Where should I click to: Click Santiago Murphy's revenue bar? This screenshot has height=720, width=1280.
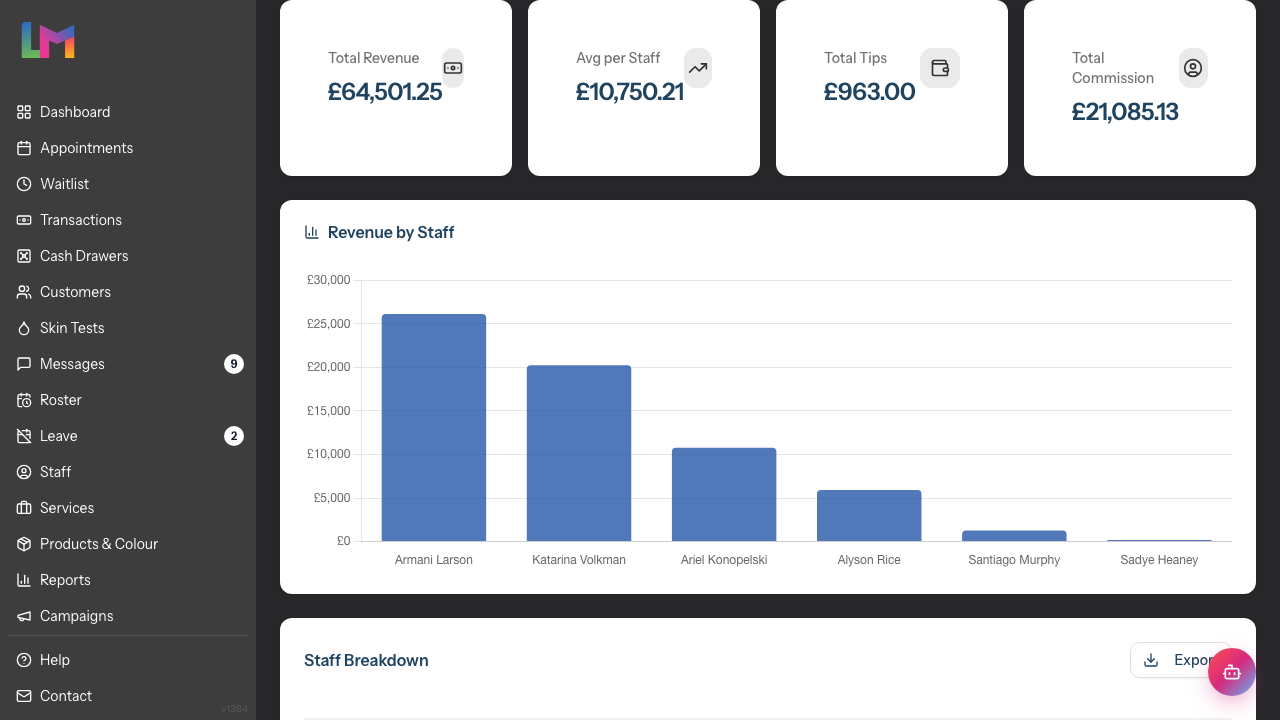[1014, 536]
